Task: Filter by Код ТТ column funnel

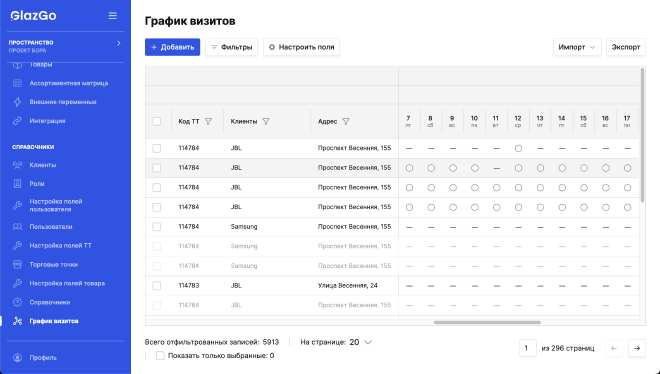Action: [208, 122]
